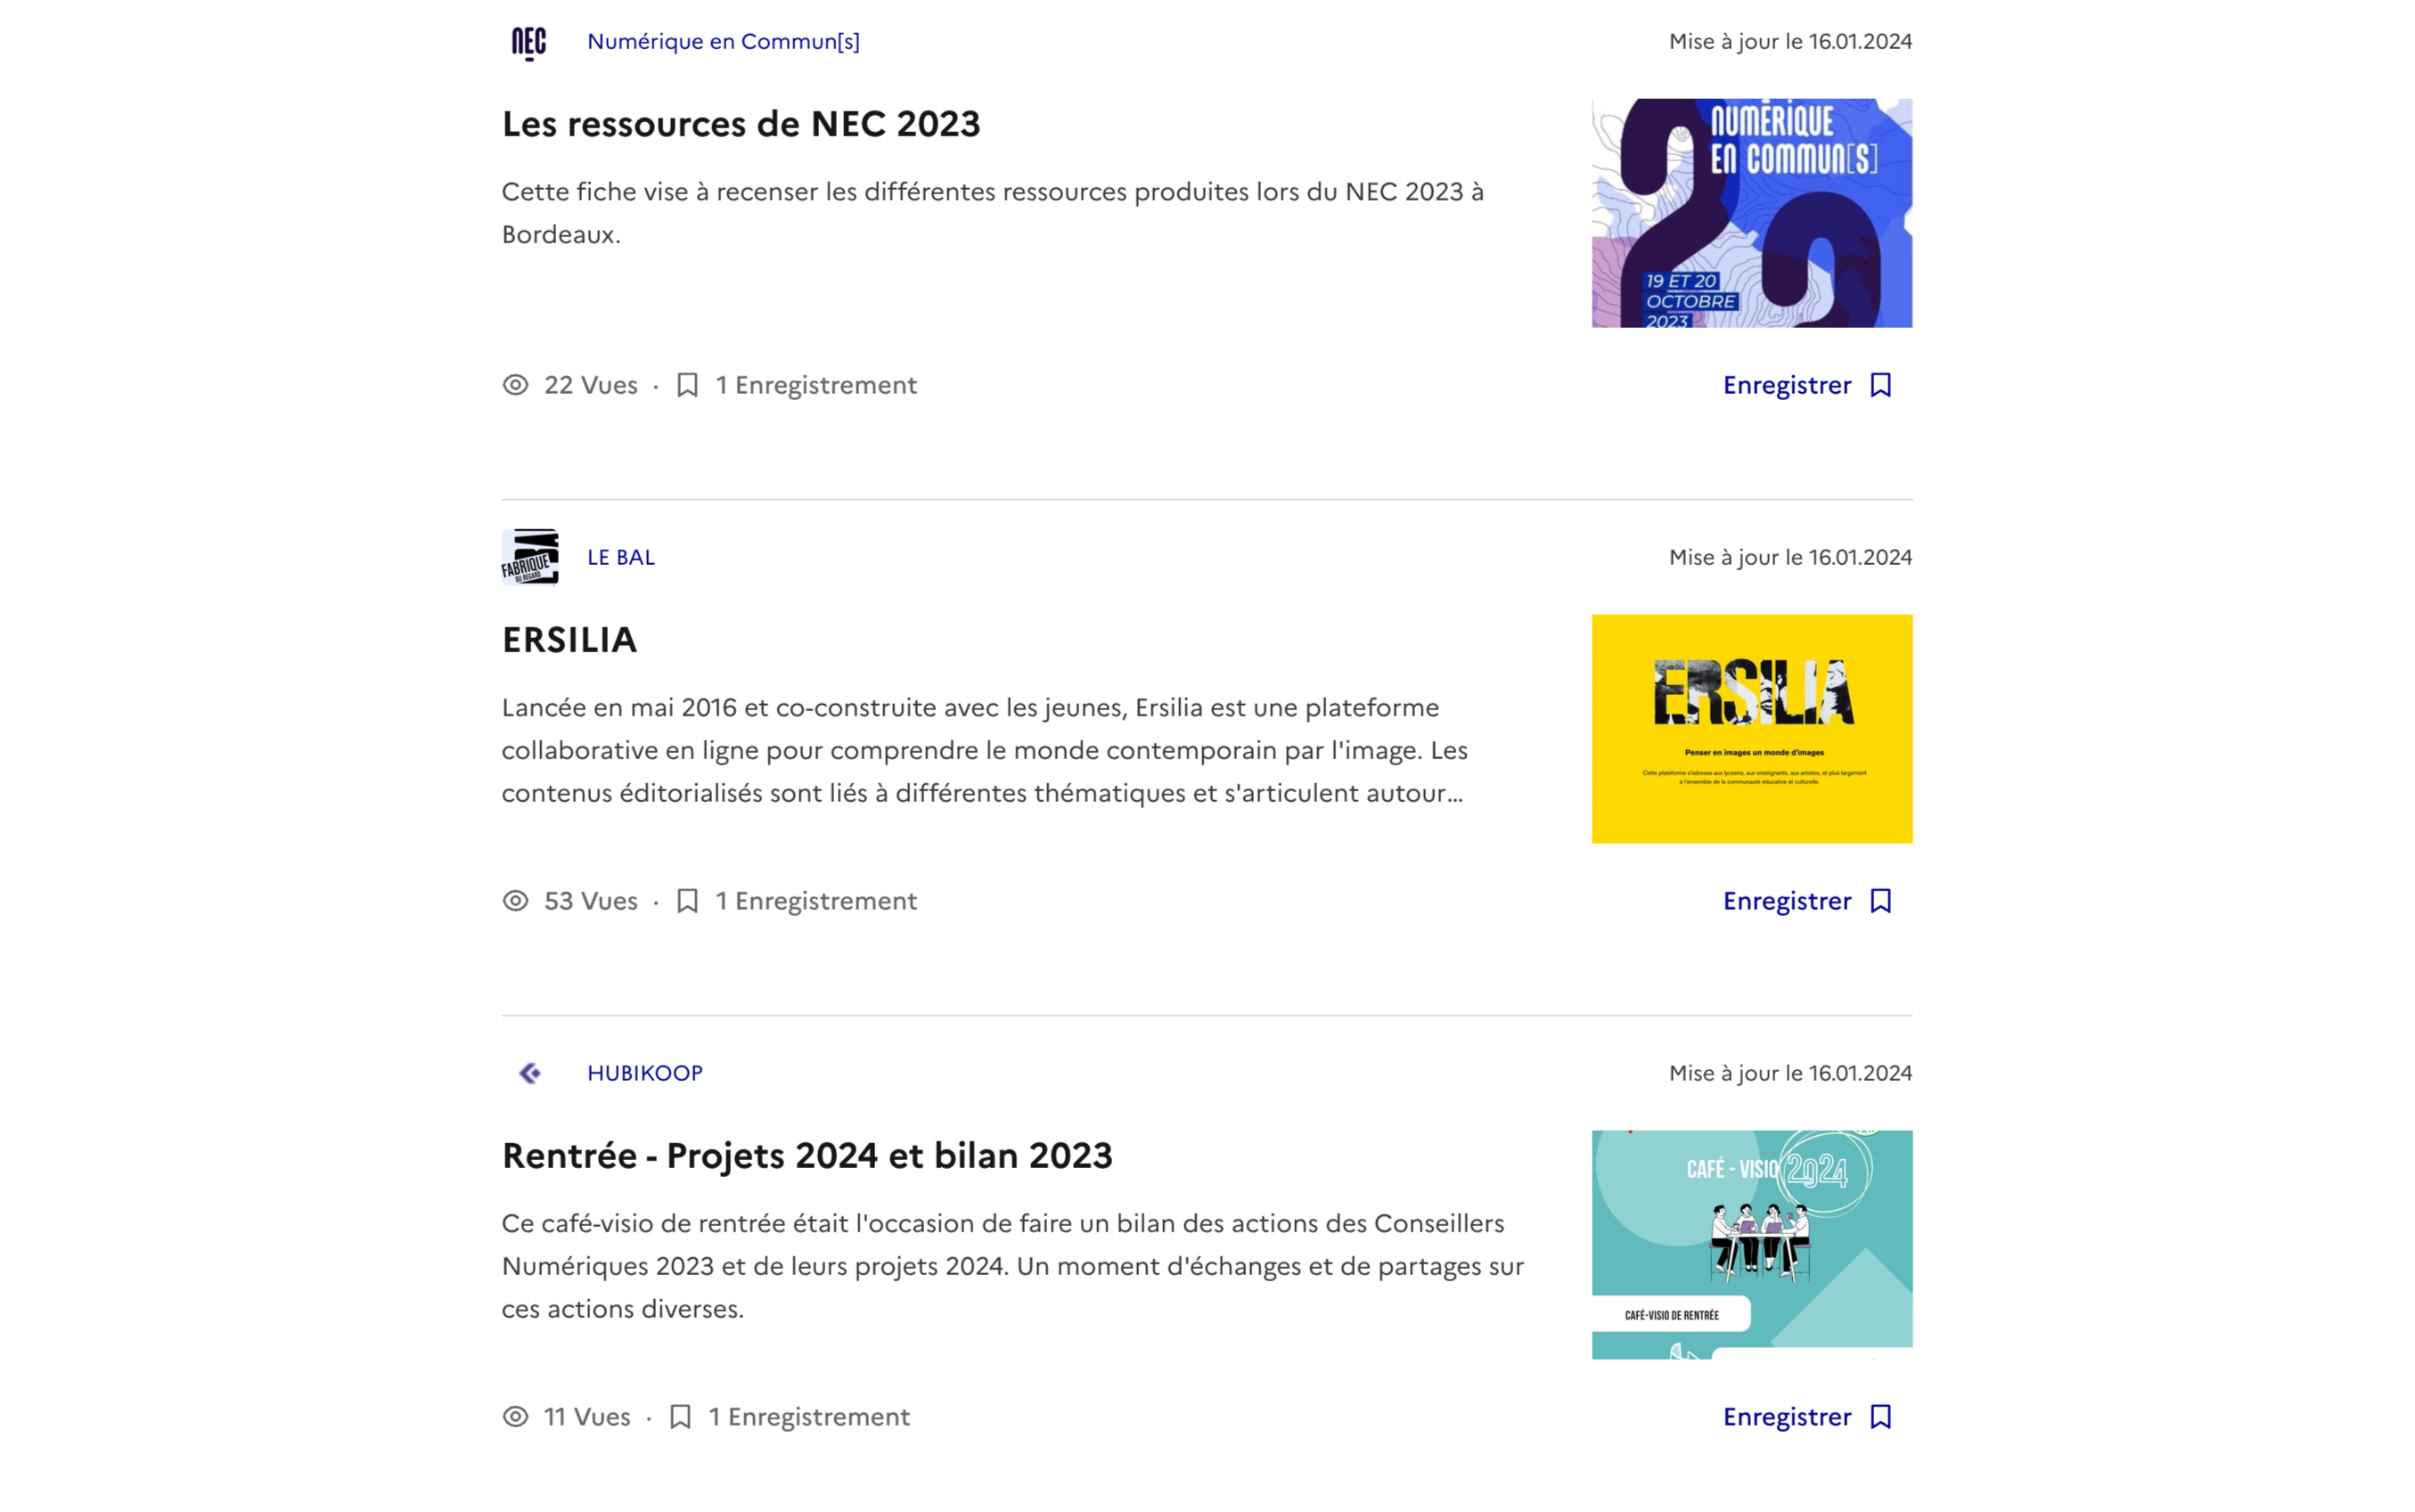The image size is (2415, 1512).
Task: Open the Numérique en Commun[s] profile link
Action: pyautogui.click(x=723, y=41)
